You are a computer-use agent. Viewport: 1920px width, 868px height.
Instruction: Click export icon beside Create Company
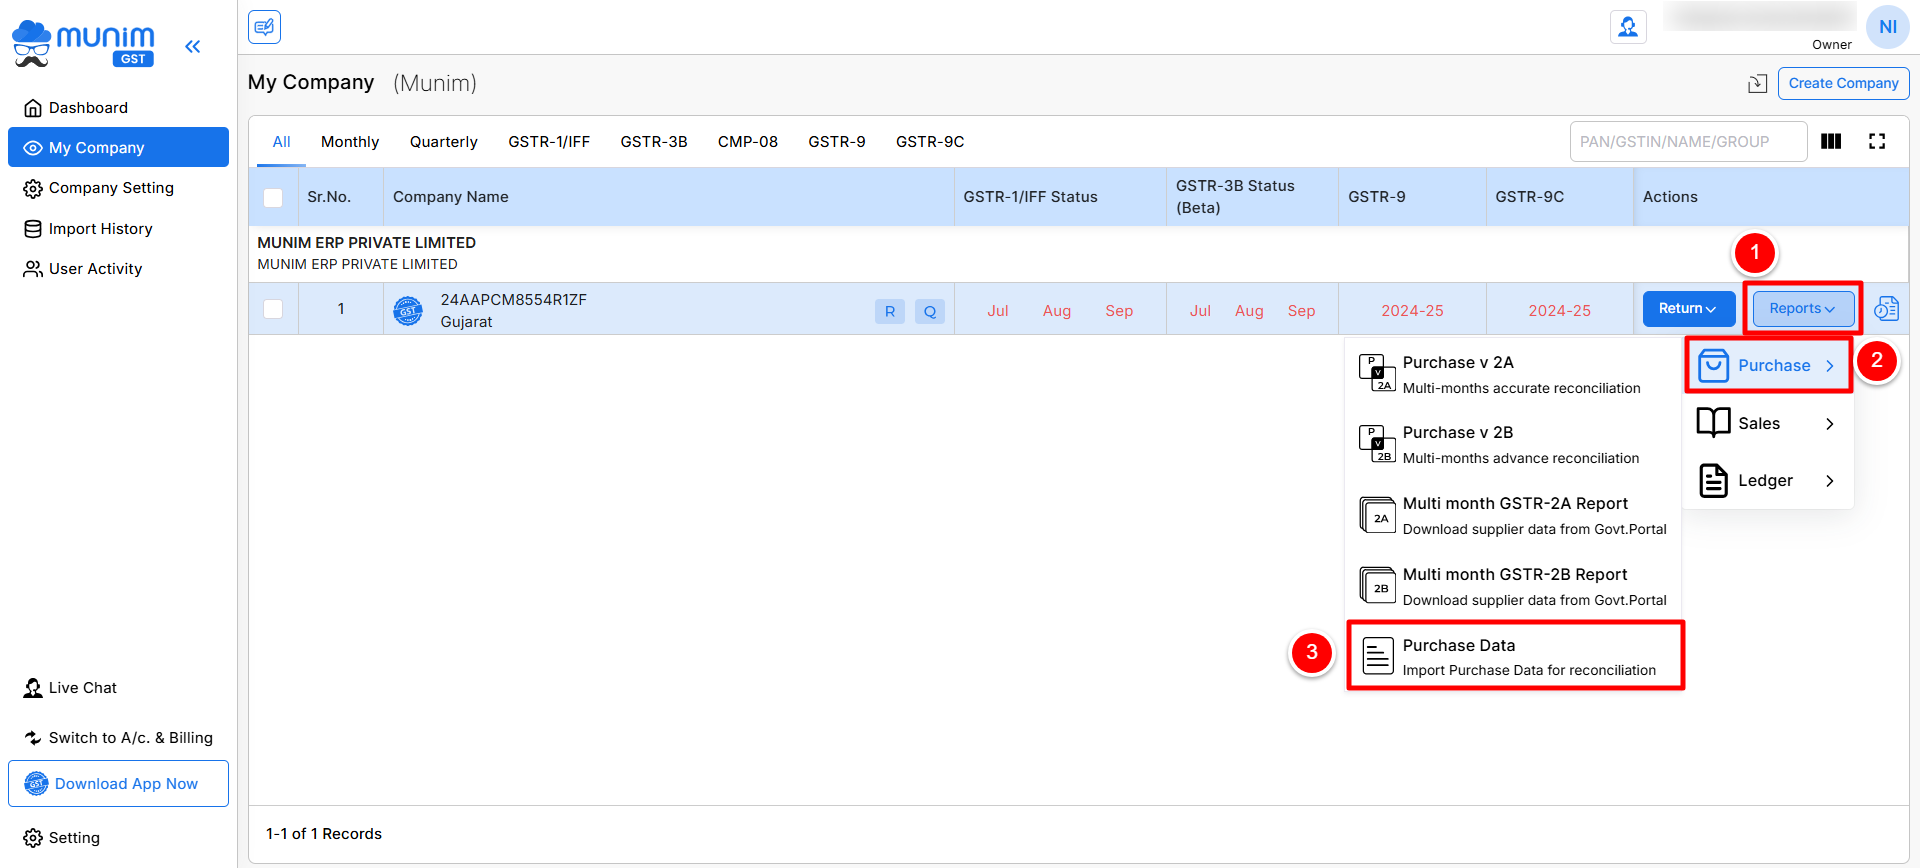(1757, 84)
